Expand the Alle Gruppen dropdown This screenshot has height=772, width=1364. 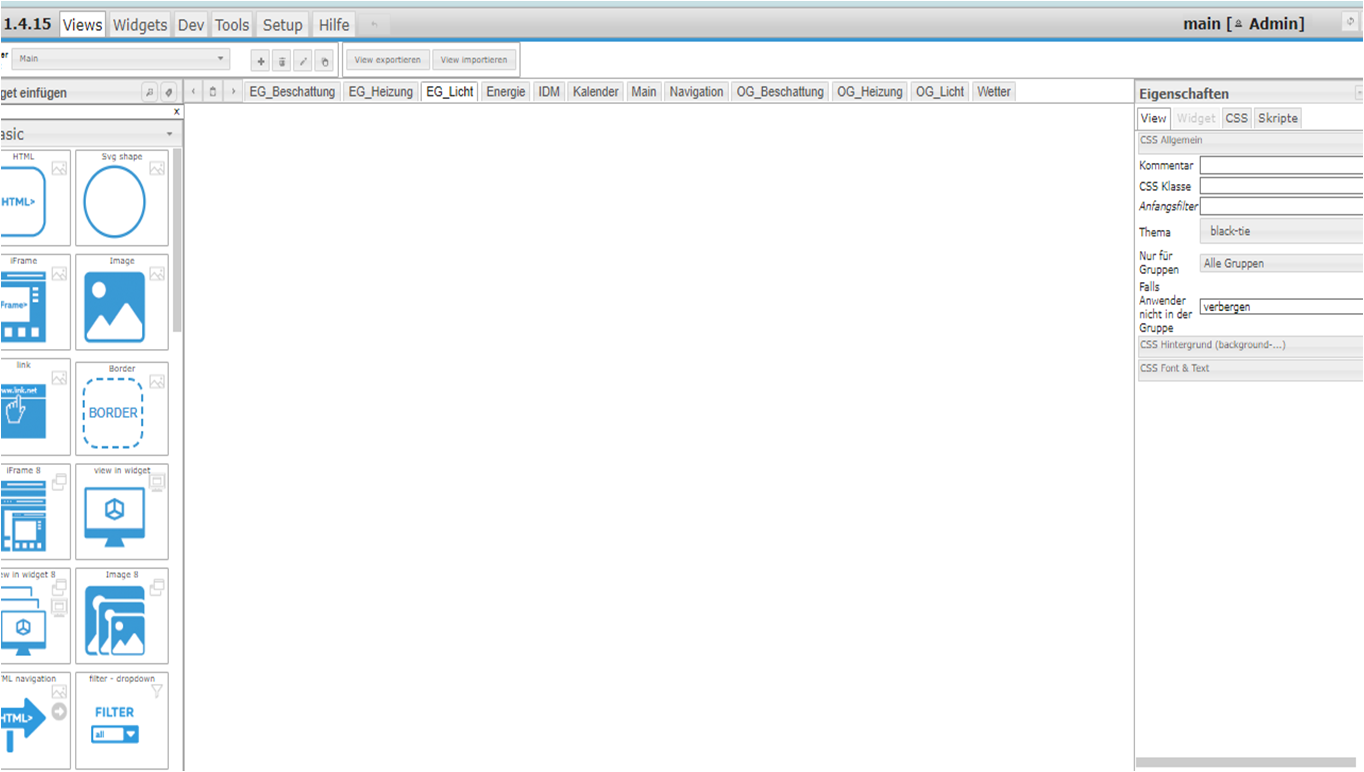pyautogui.click(x=1281, y=263)
